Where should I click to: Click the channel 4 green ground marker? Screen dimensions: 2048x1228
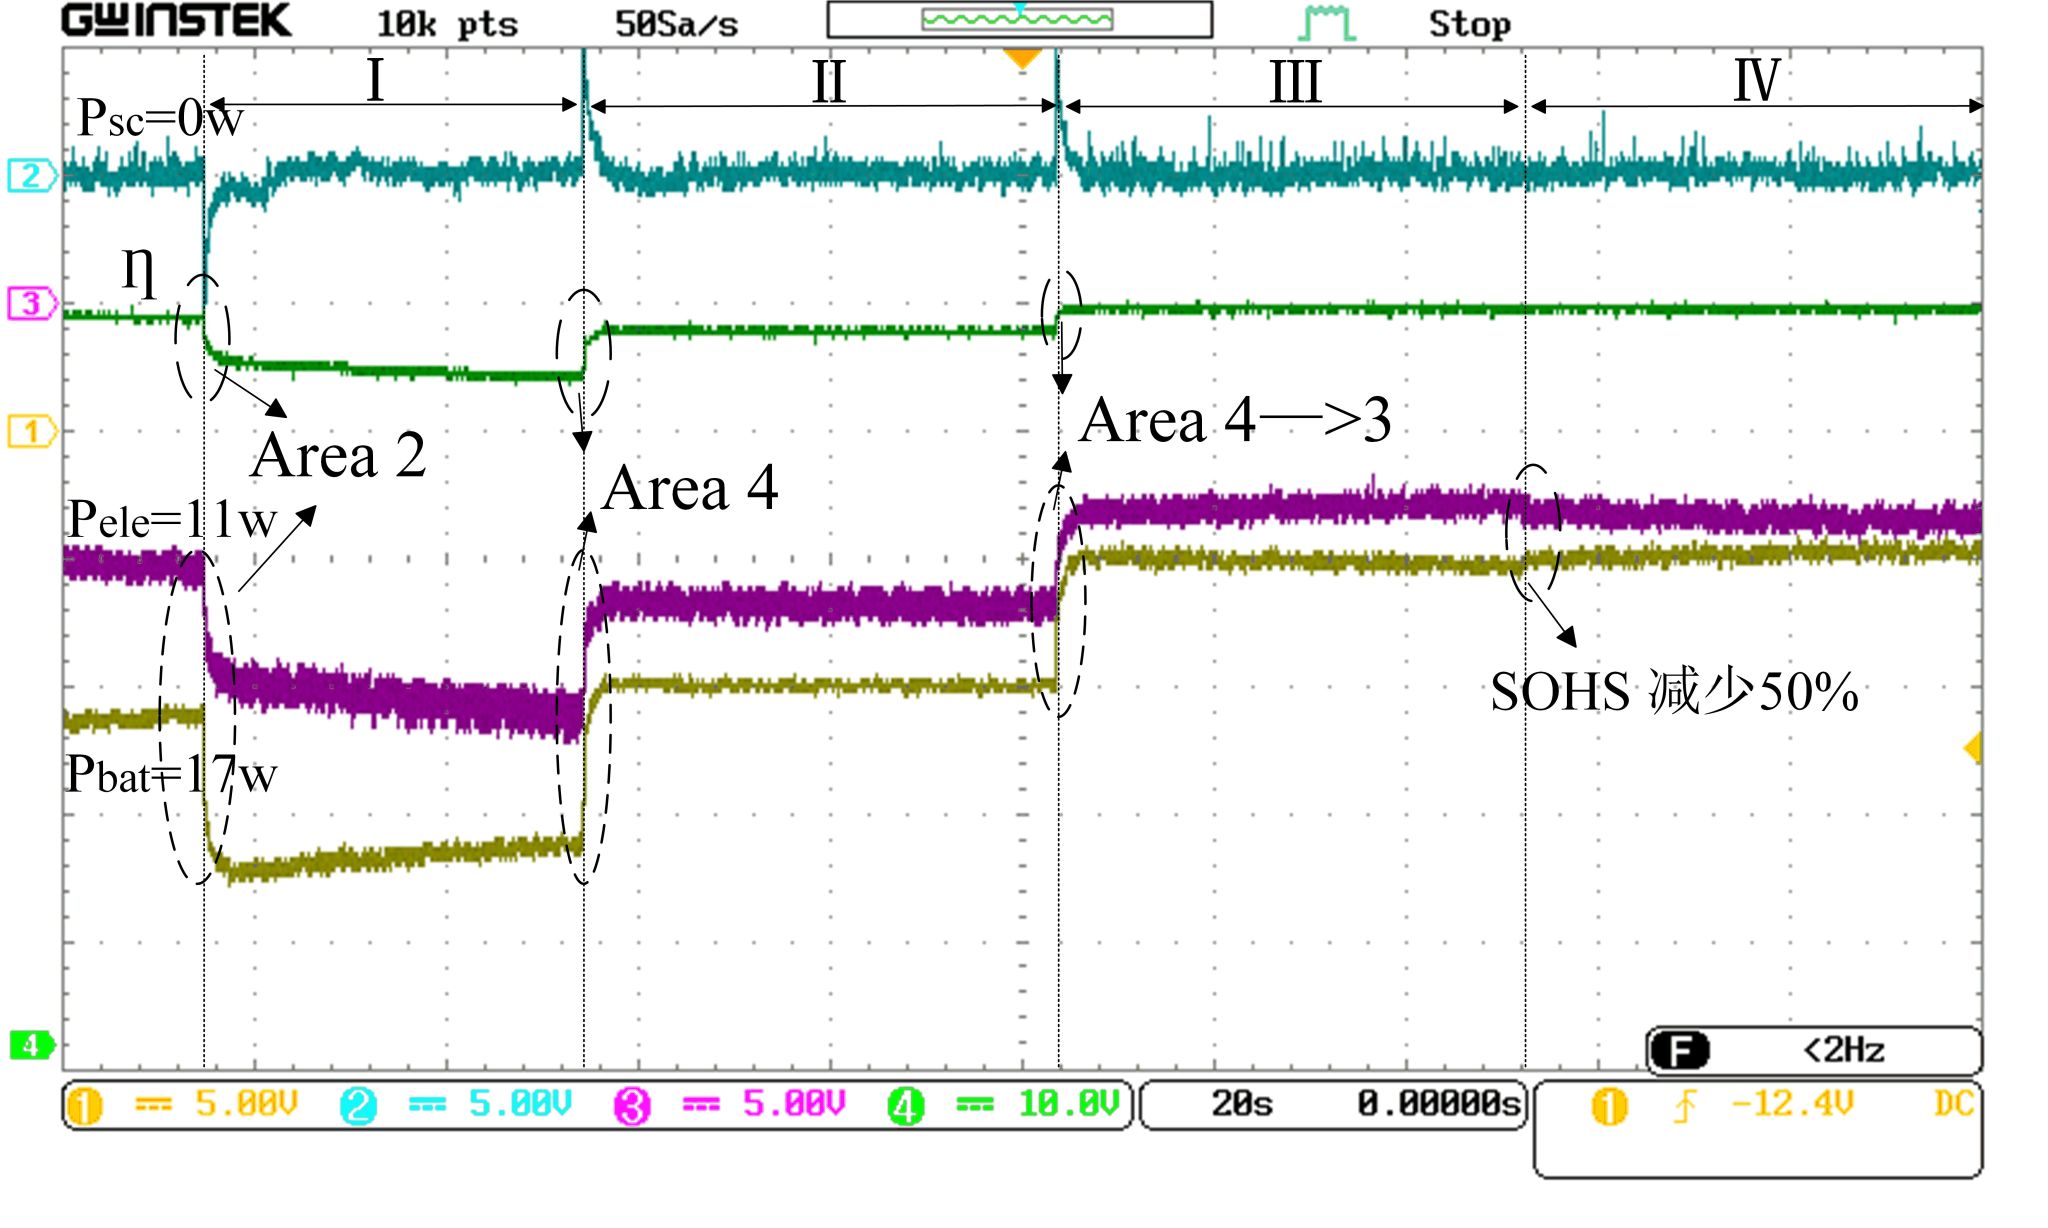coord(31,1046)
